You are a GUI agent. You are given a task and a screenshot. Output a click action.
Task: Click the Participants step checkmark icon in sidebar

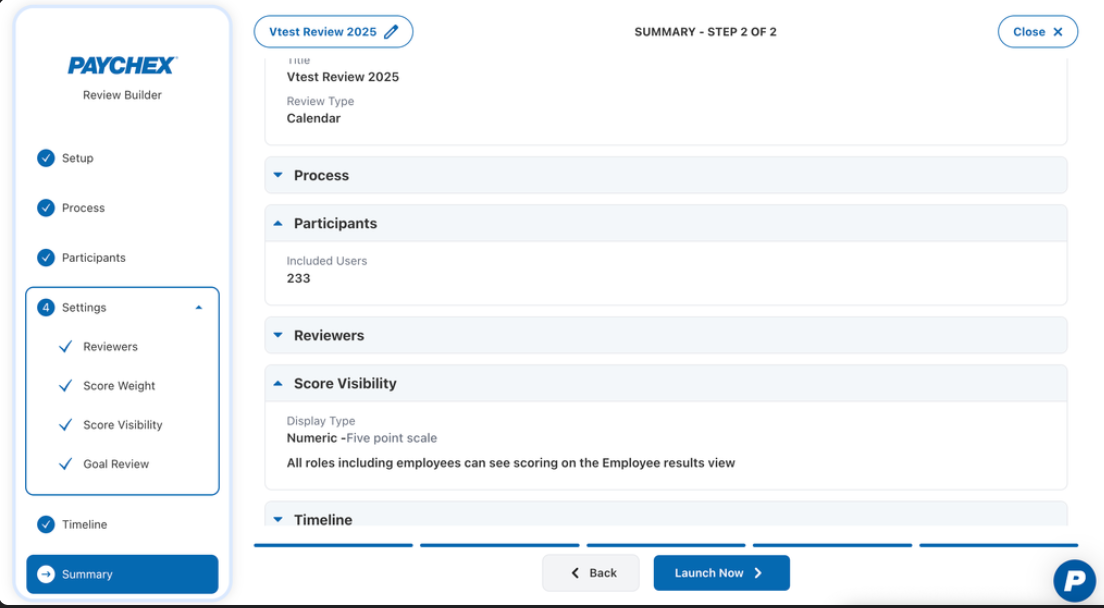(x=46, y=258)
